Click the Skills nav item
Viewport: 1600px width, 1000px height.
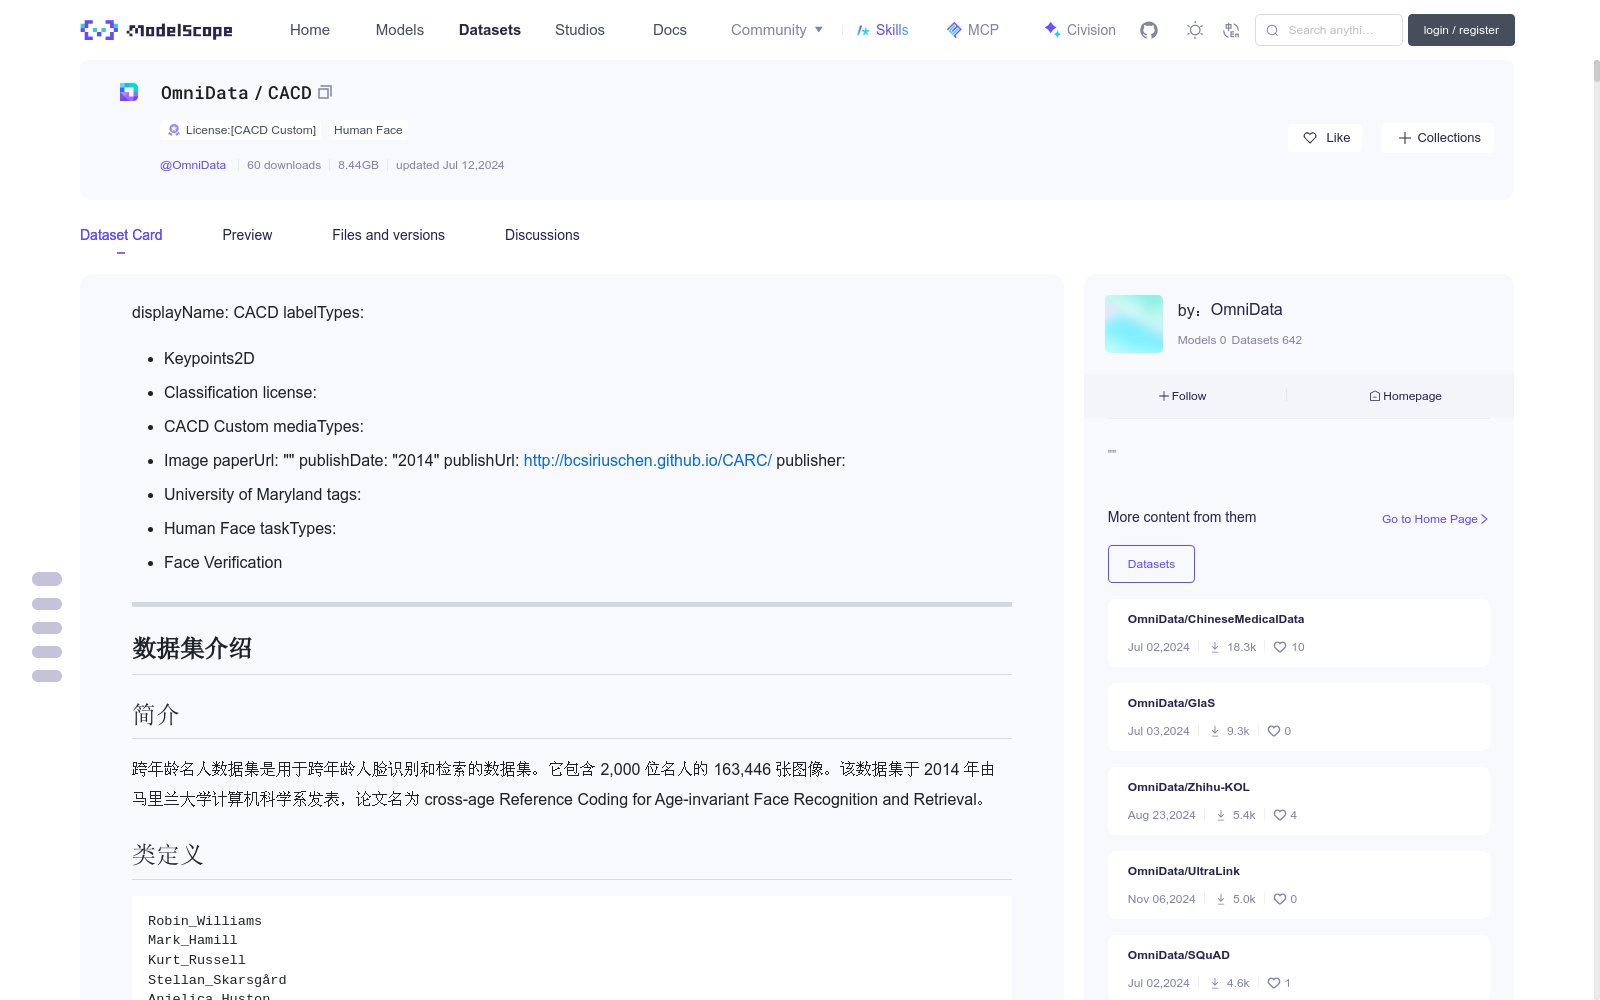(882, 30)
